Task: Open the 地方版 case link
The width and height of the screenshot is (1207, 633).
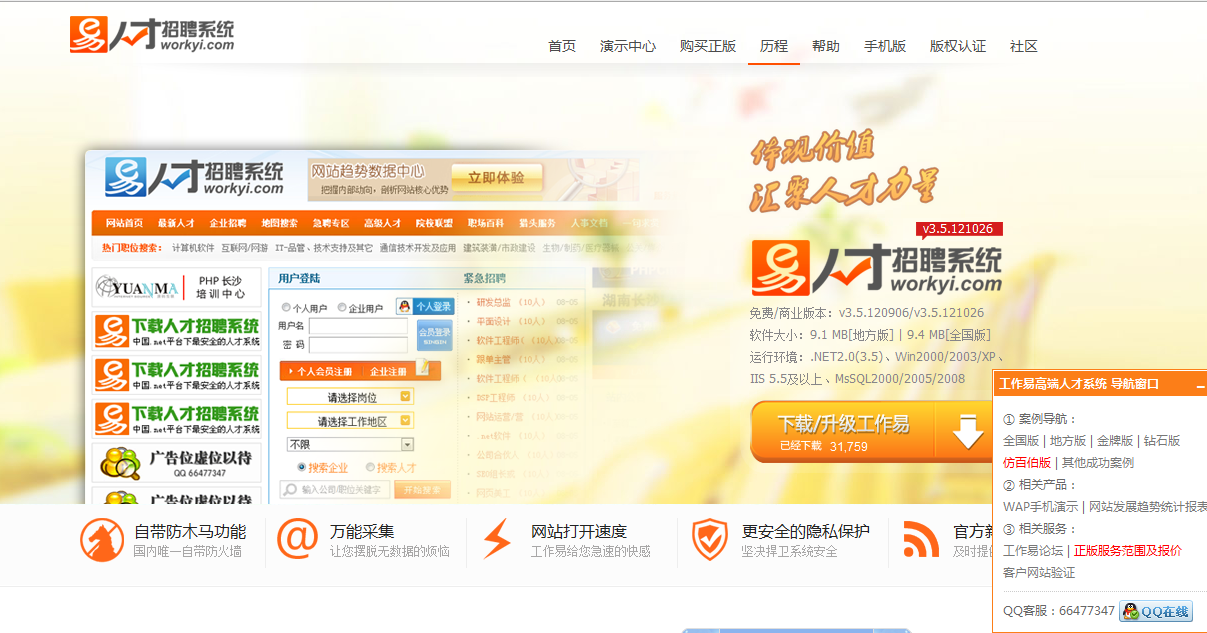Action: 1068,441
